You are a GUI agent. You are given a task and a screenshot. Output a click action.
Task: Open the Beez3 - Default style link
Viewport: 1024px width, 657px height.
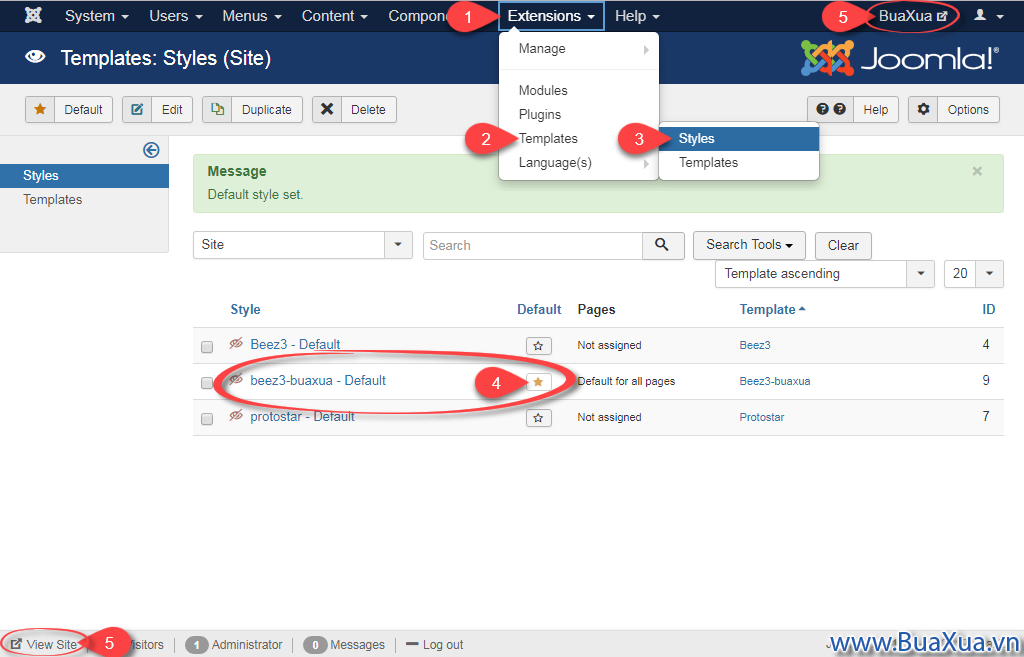[x=295, y=345]
